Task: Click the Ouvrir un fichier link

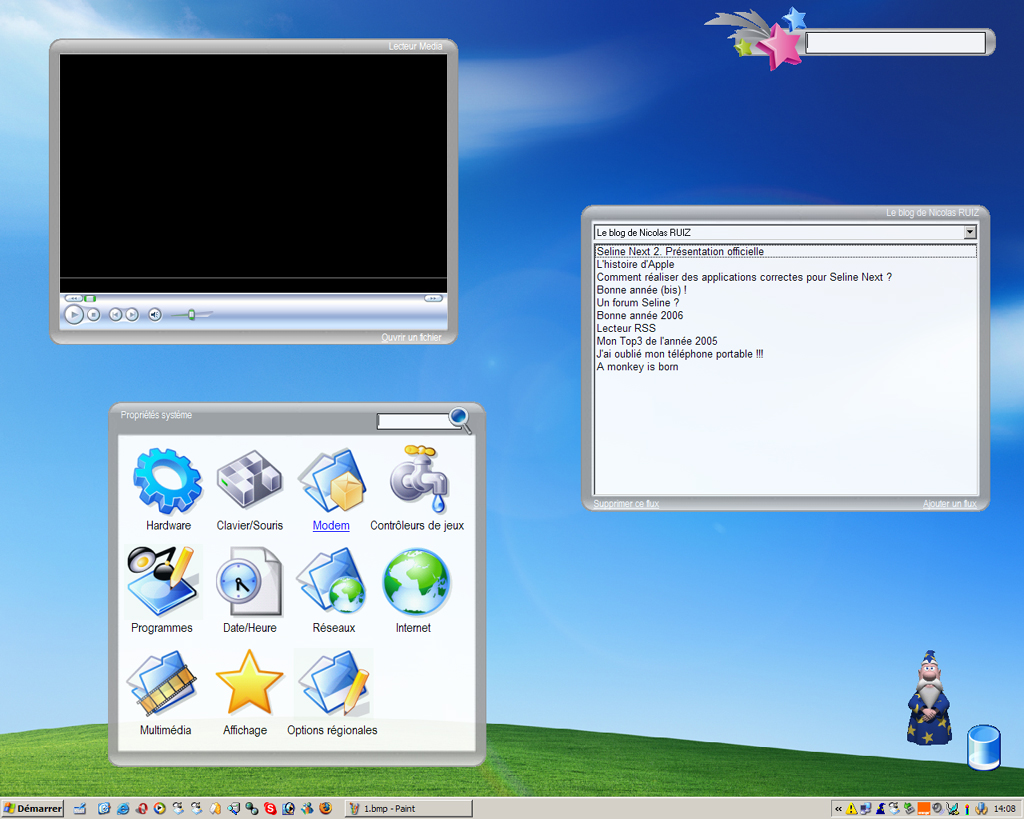Action: tap(411, 338)
